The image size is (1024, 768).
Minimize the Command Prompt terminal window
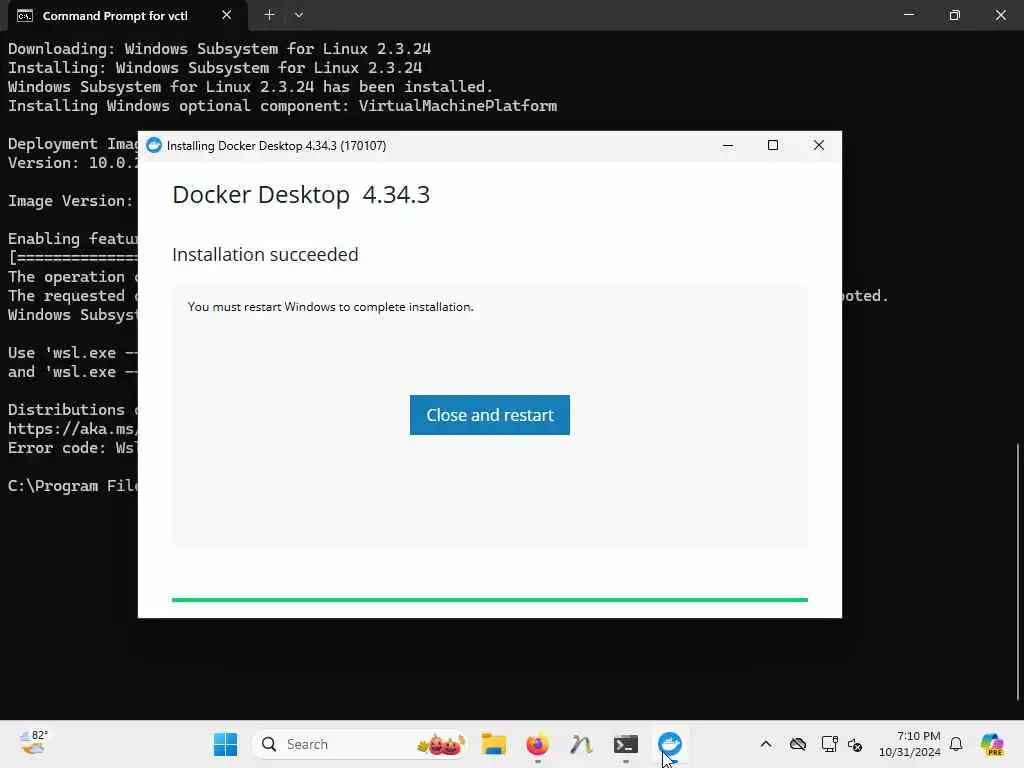[x=908, y=15]
